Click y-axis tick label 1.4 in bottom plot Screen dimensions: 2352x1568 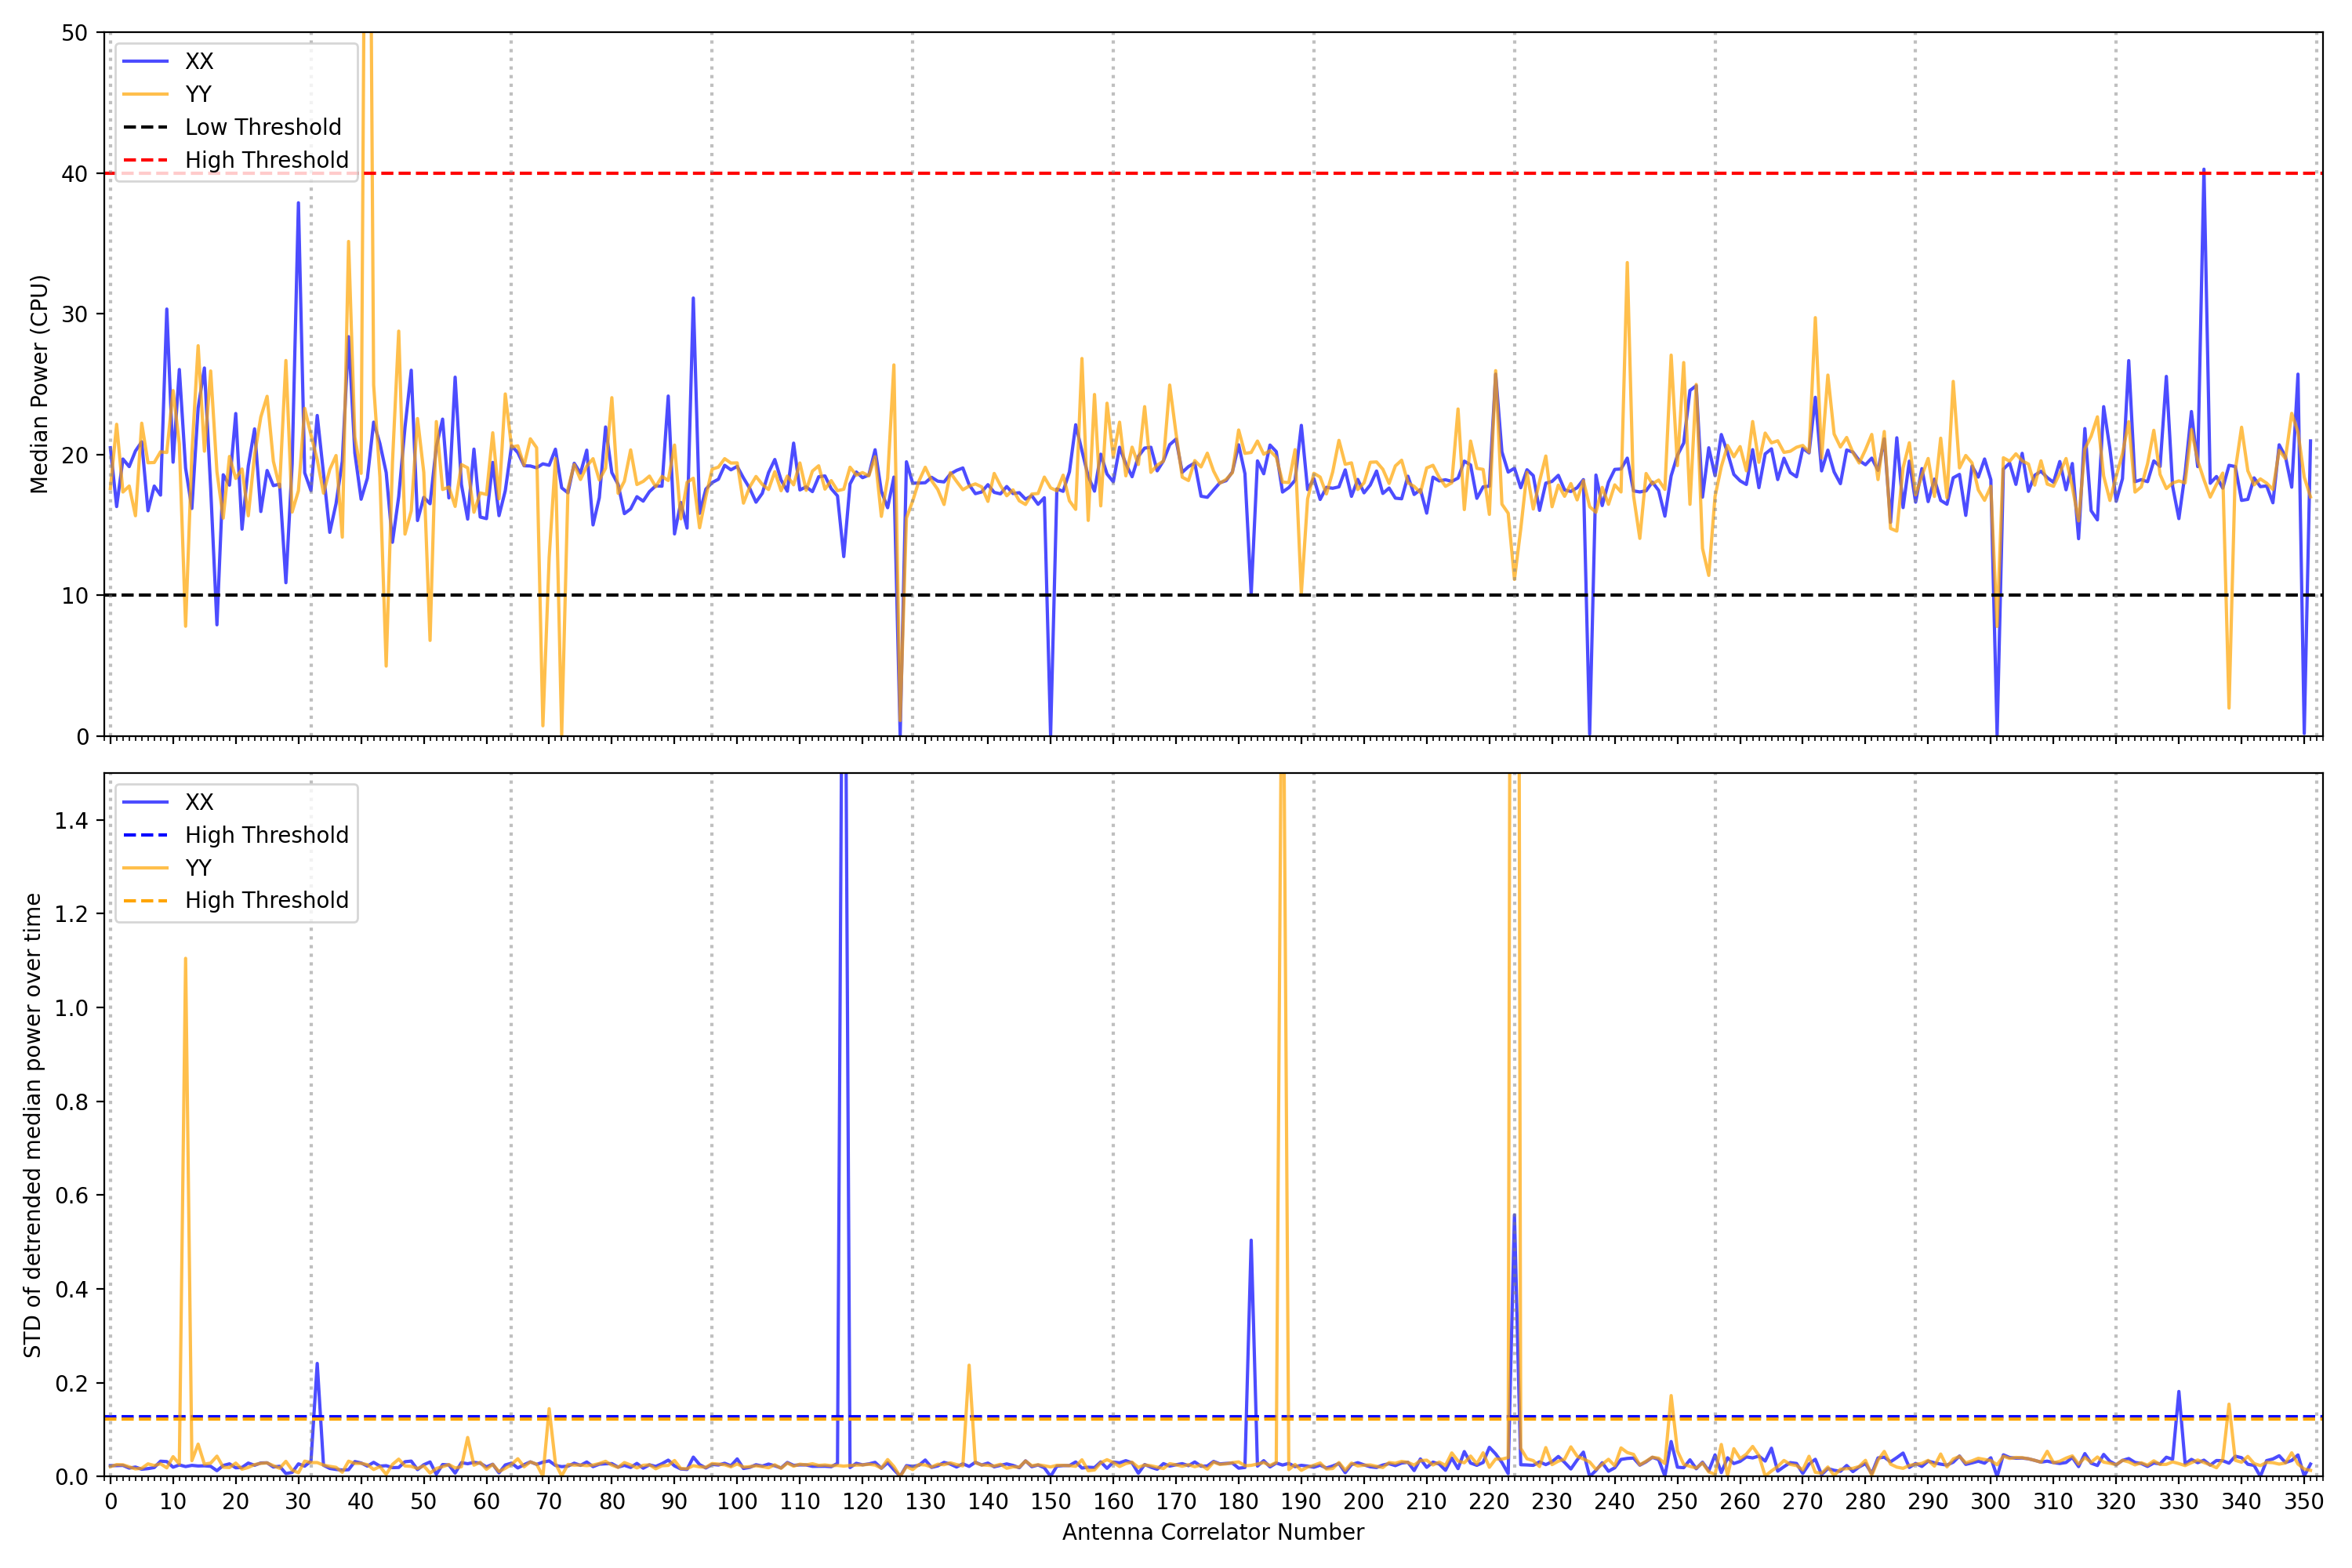tap(71, 821)
